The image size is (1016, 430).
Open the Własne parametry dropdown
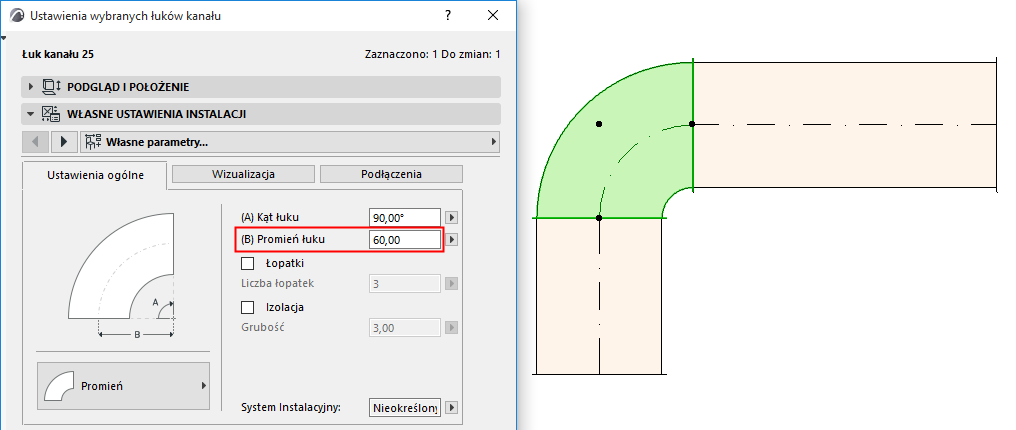pyautogui.click(x=290, y=142)
